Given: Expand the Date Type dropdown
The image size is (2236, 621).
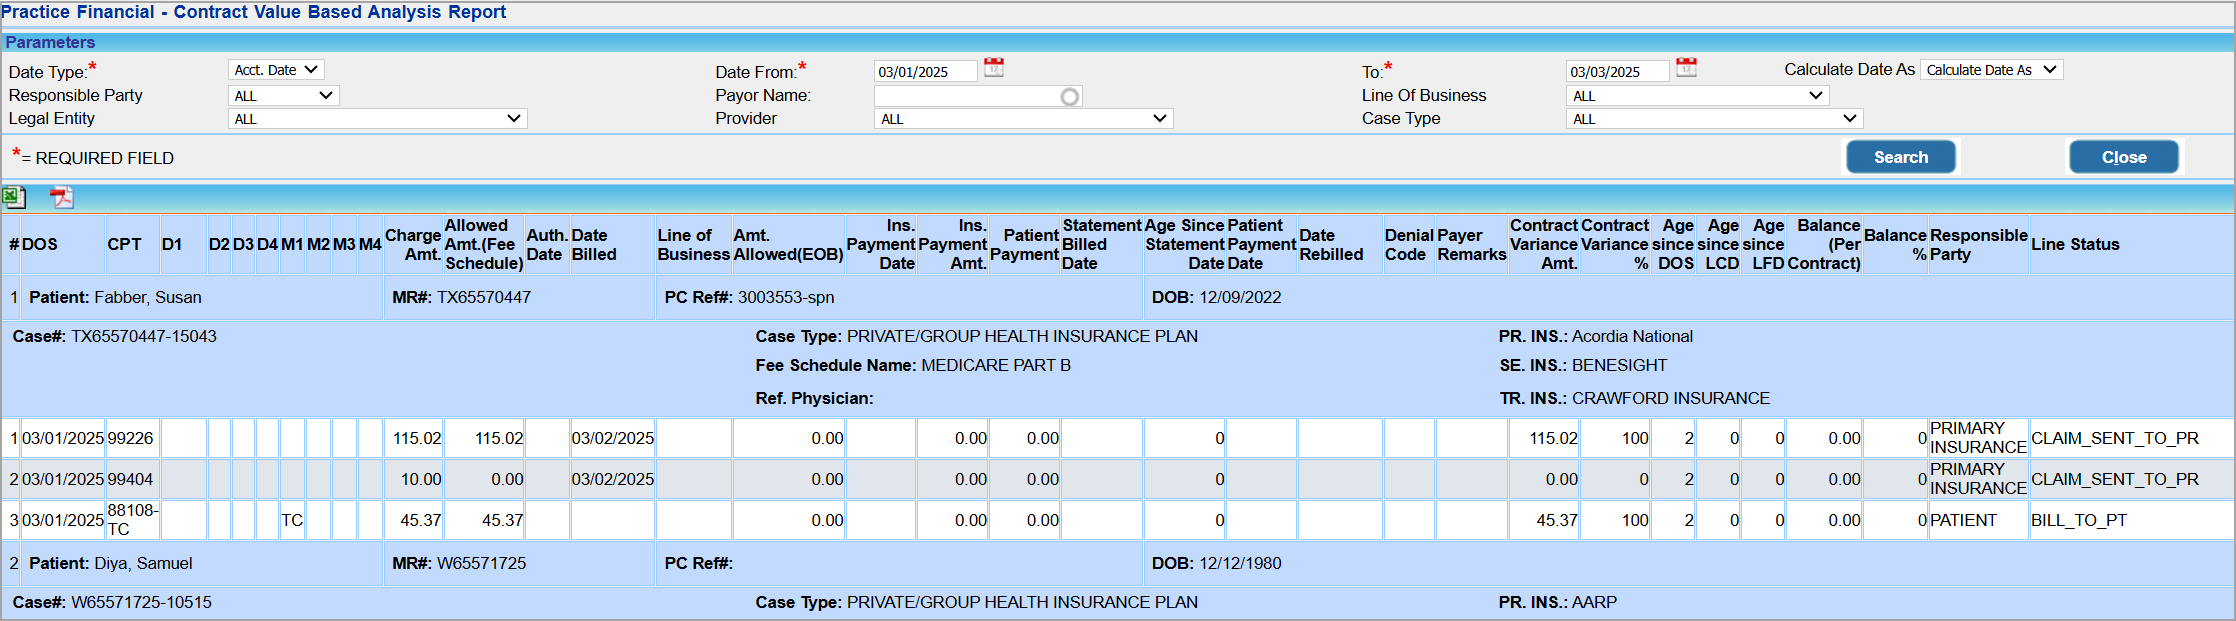Looking at the screenshot, I should (276, 70).
